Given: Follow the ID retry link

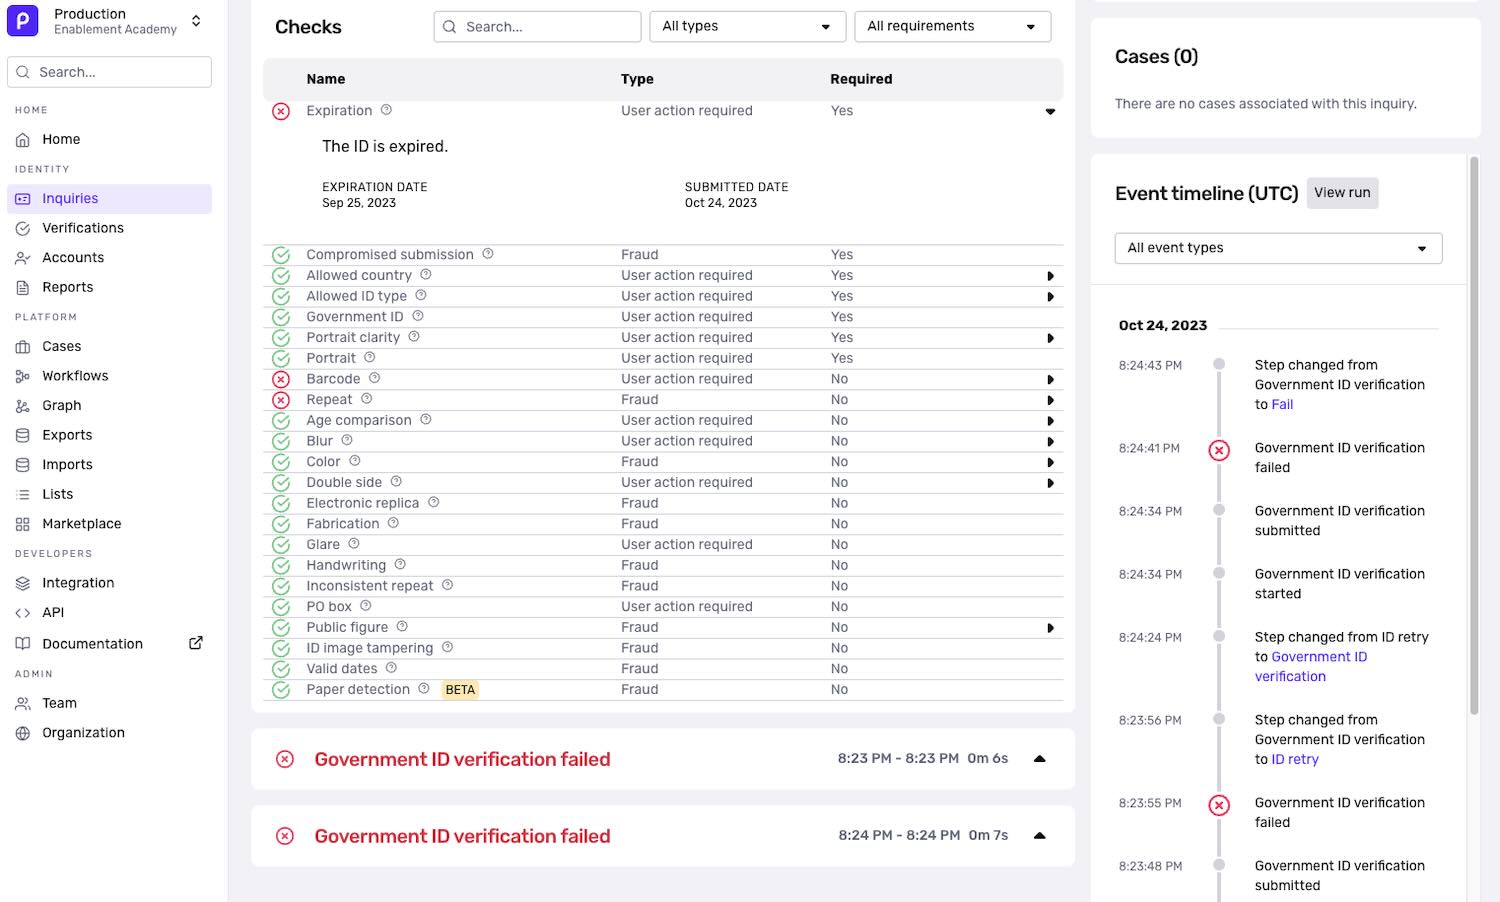Looking at the screenshot, I should tap(1294, 759).
